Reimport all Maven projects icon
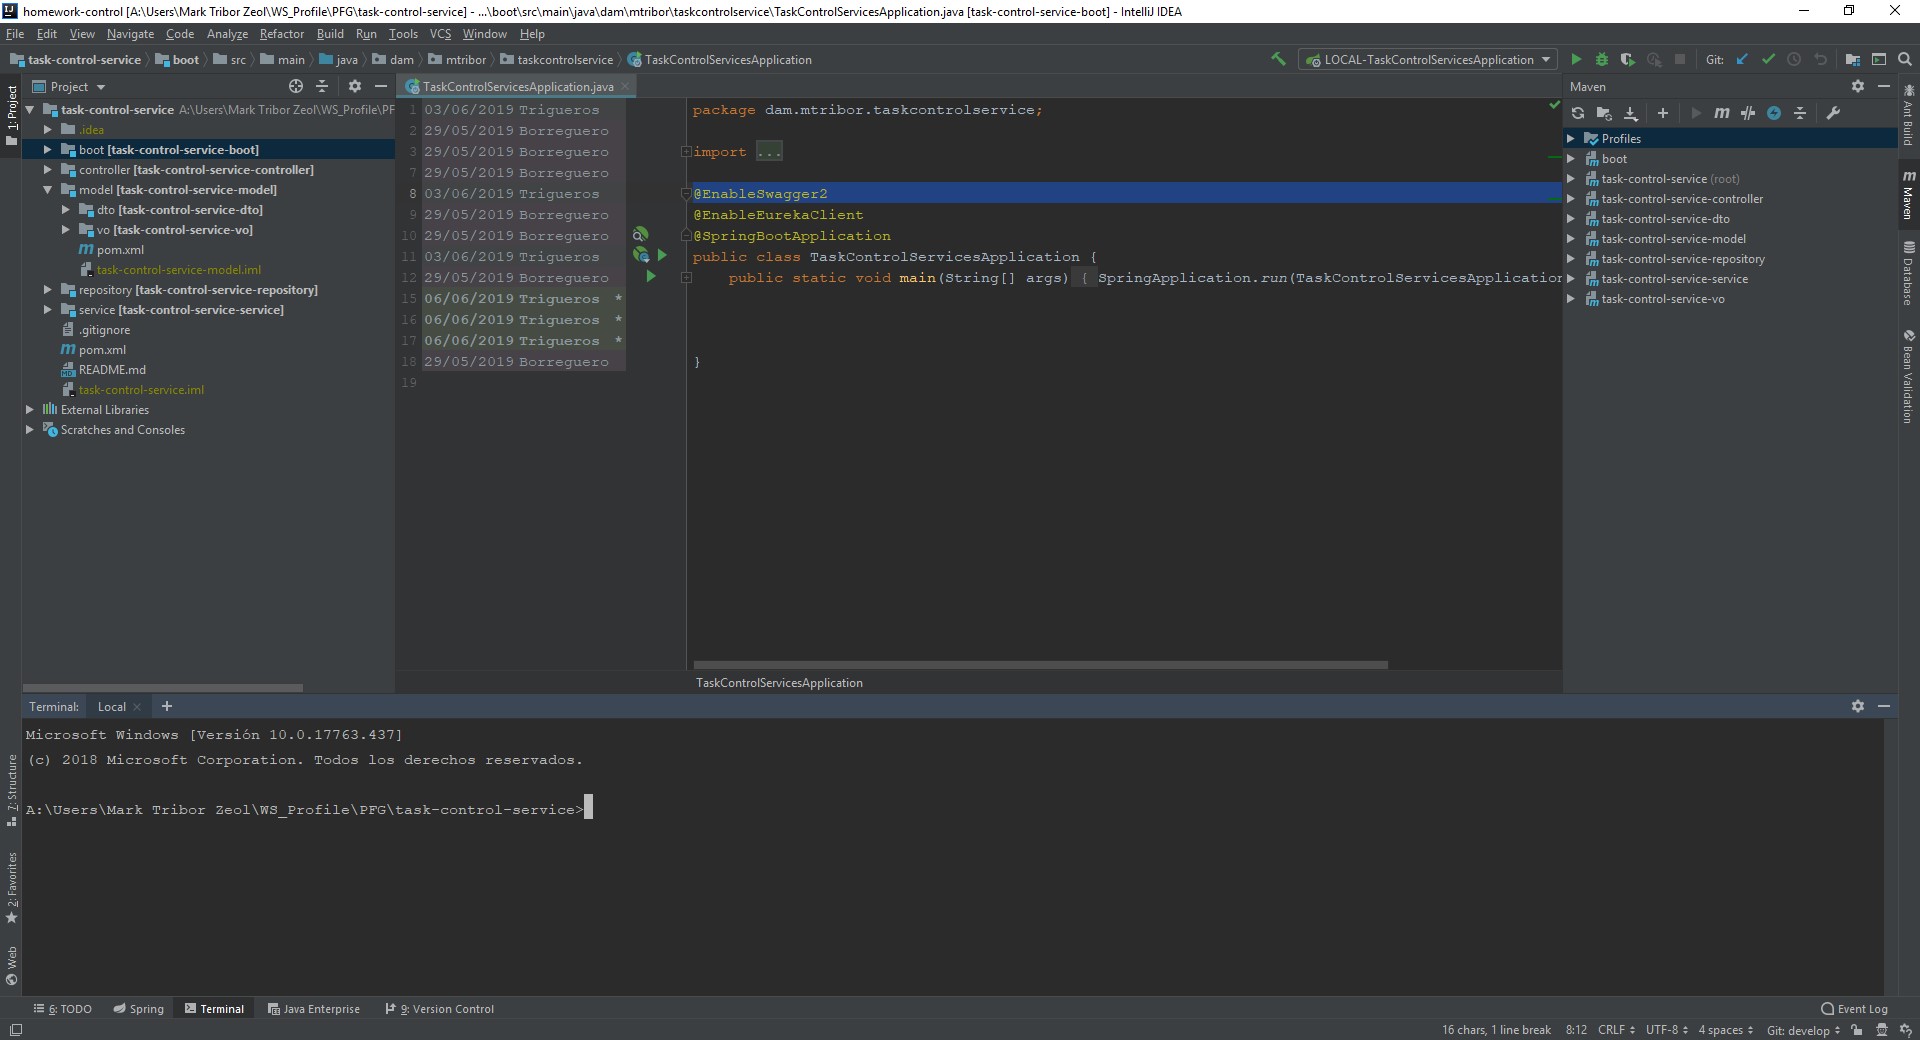 (1578, 113)
